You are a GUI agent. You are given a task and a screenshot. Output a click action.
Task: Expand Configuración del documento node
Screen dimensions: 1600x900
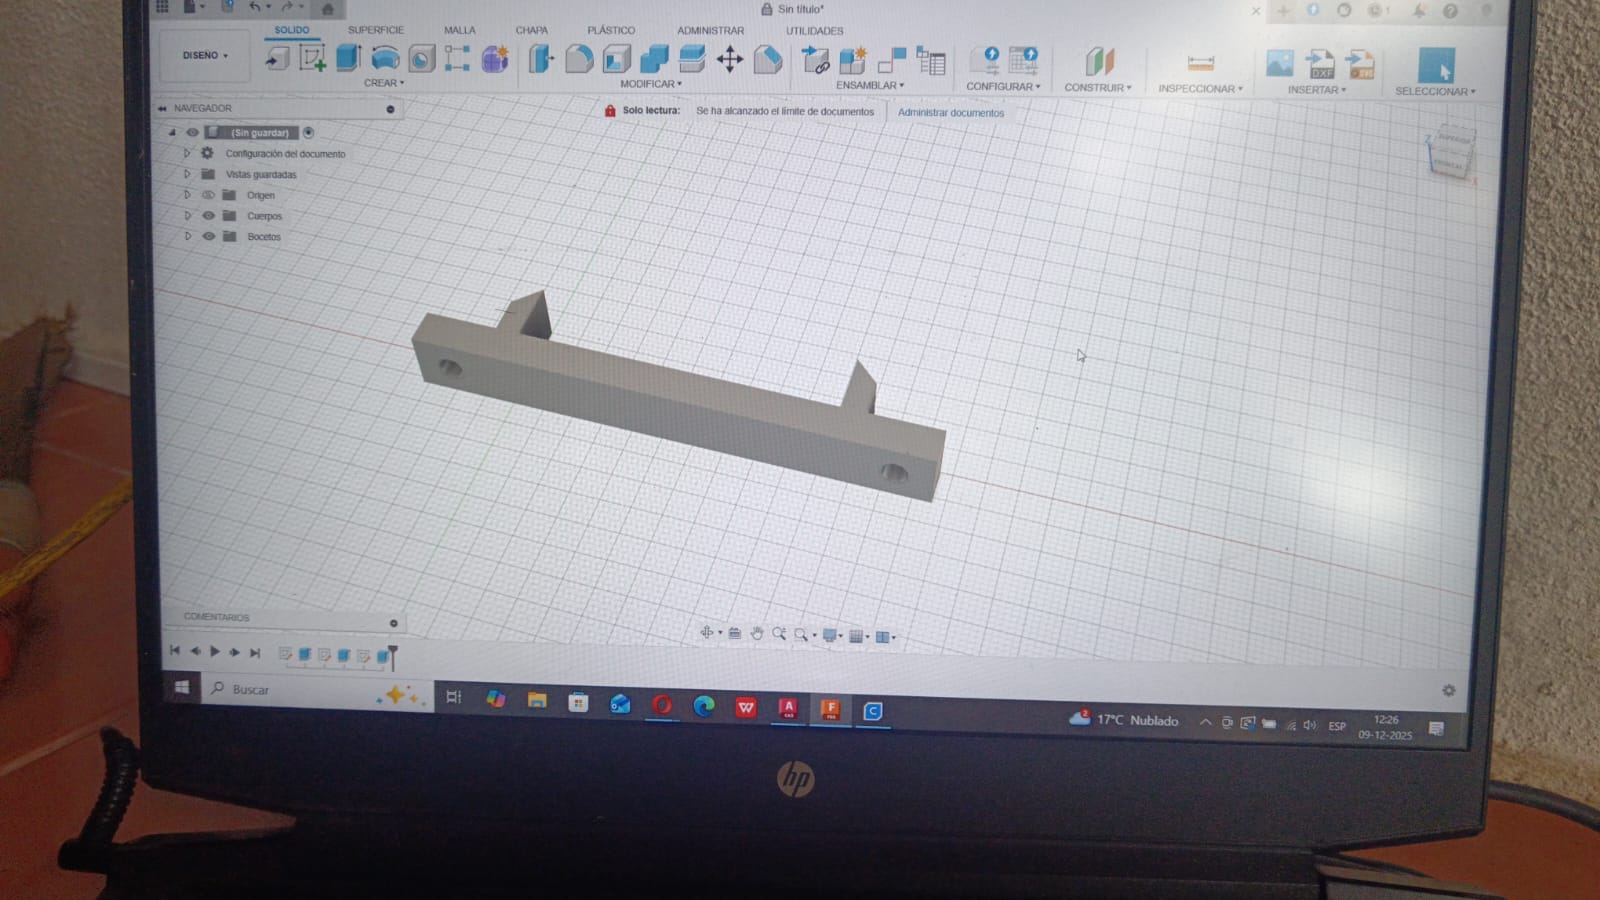[187, 154]
